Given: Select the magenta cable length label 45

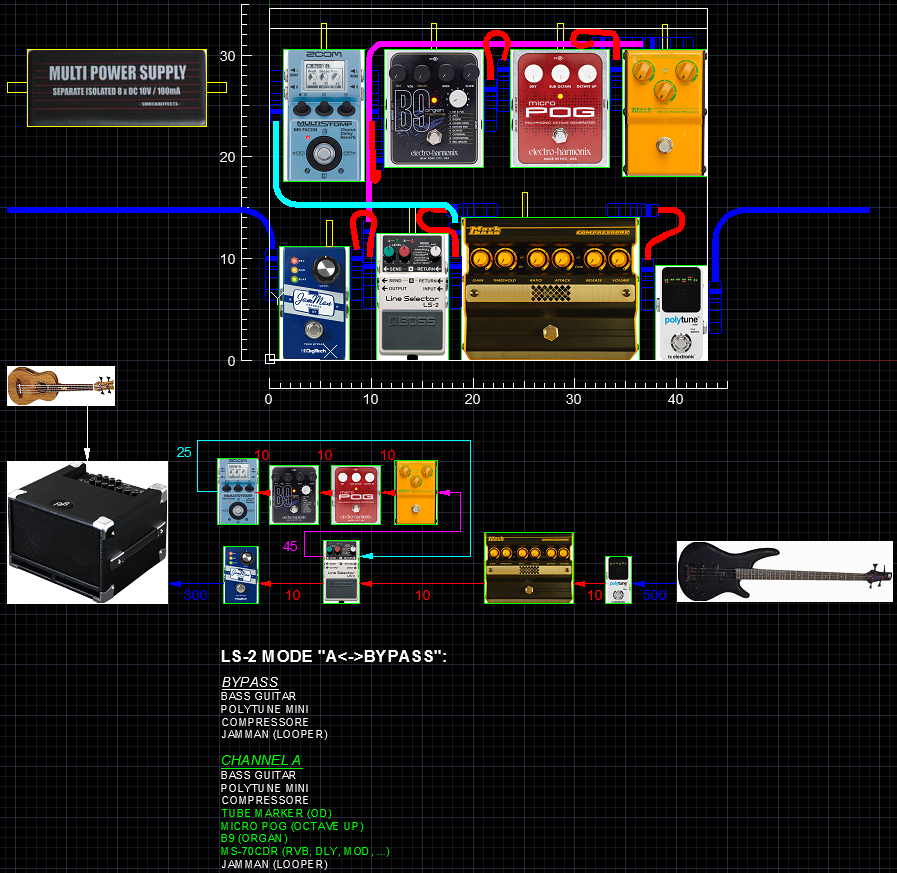Looking at the screenshot, I should coord(290,546).
